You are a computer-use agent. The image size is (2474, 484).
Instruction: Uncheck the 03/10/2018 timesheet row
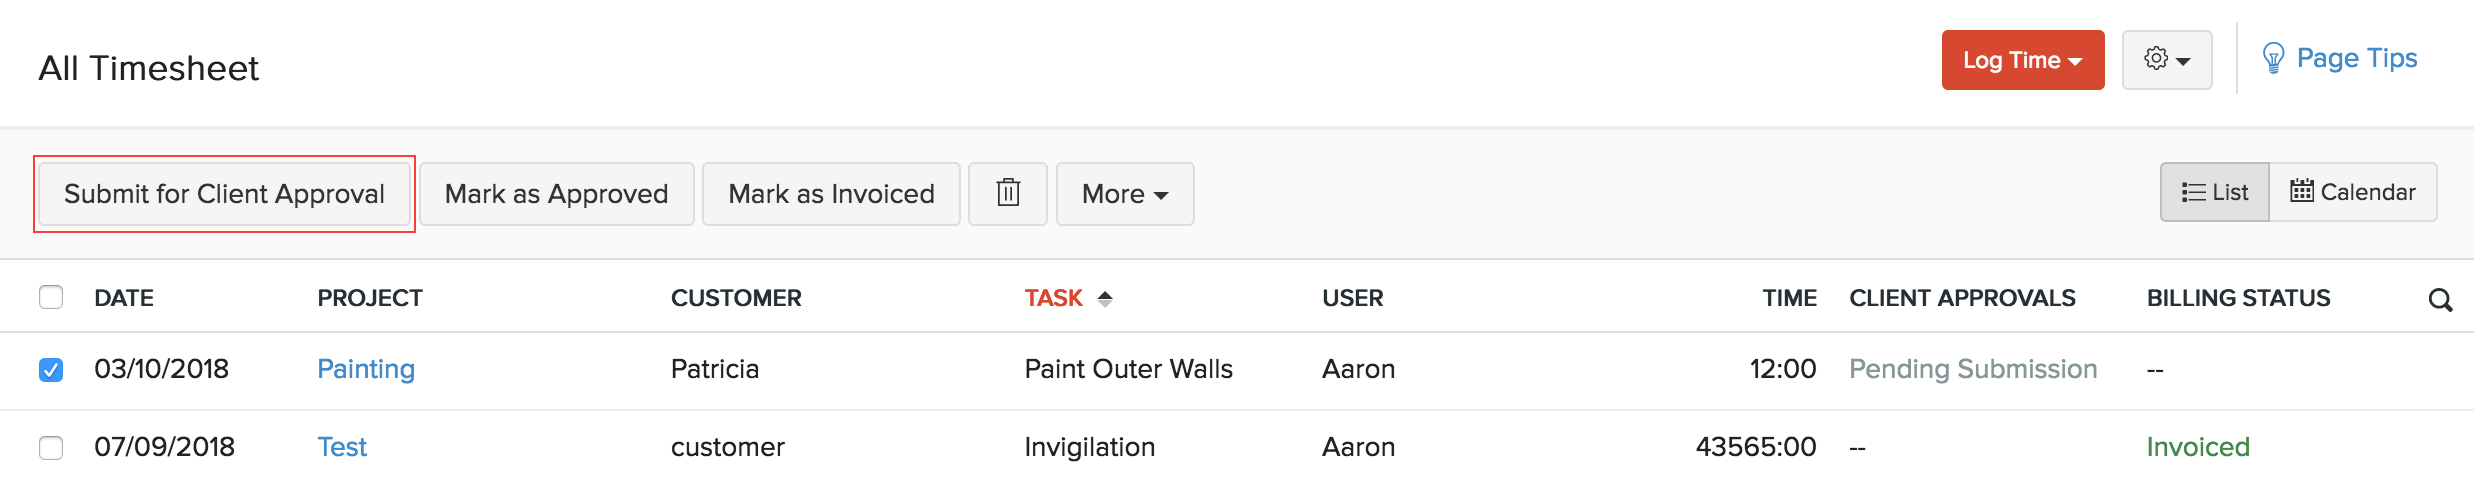click(x=51, y=370)
